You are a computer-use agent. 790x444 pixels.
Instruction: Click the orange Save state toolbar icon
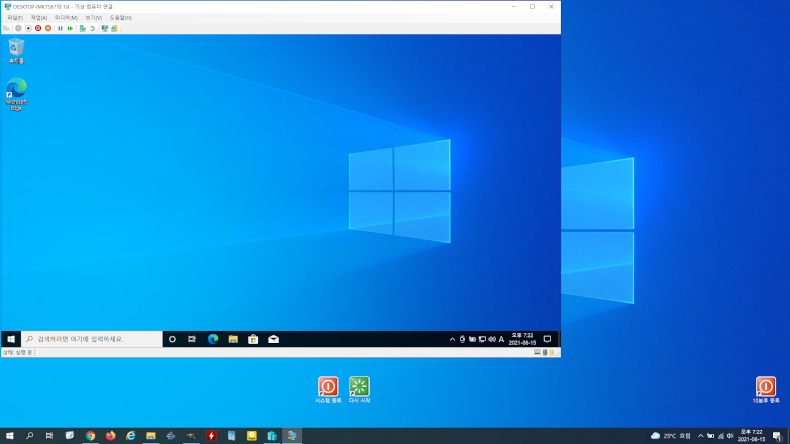(x=48, y=29)
